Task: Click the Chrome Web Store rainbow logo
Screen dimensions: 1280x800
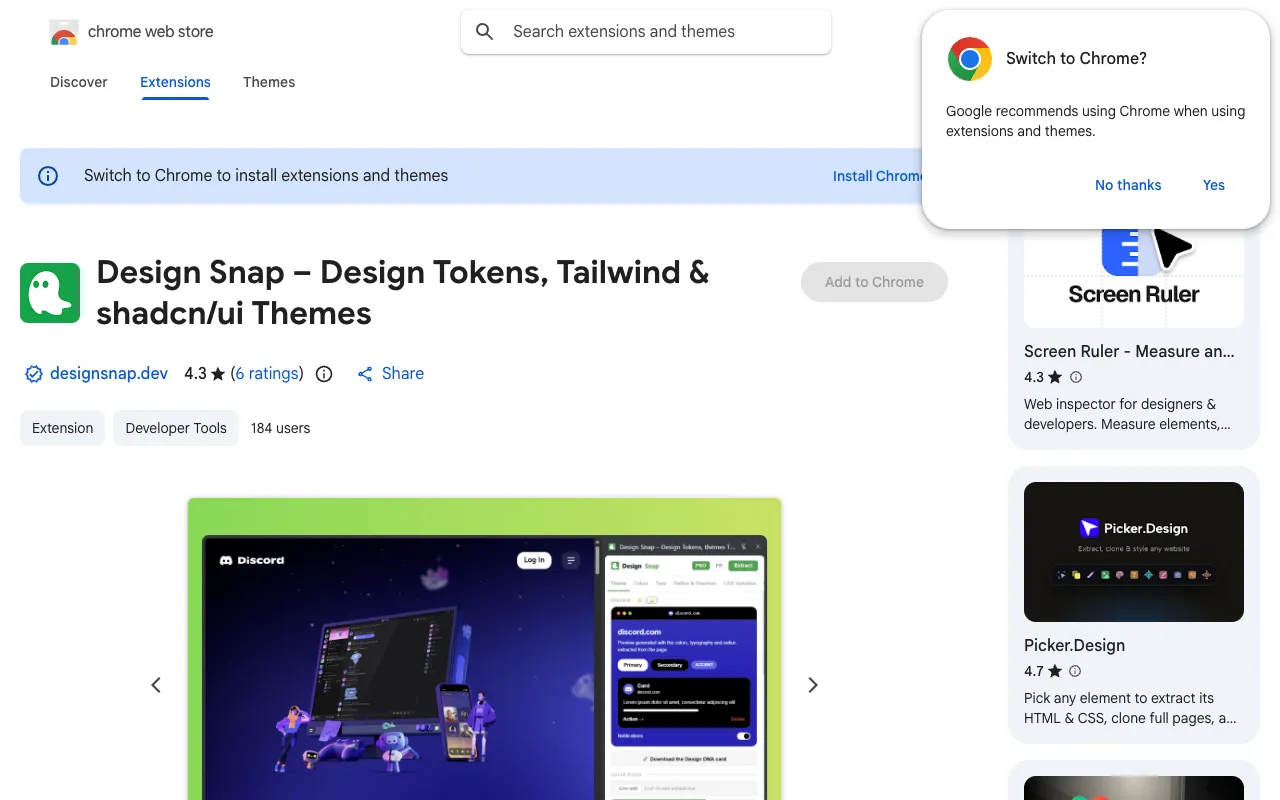Action: tap(64, 32)
